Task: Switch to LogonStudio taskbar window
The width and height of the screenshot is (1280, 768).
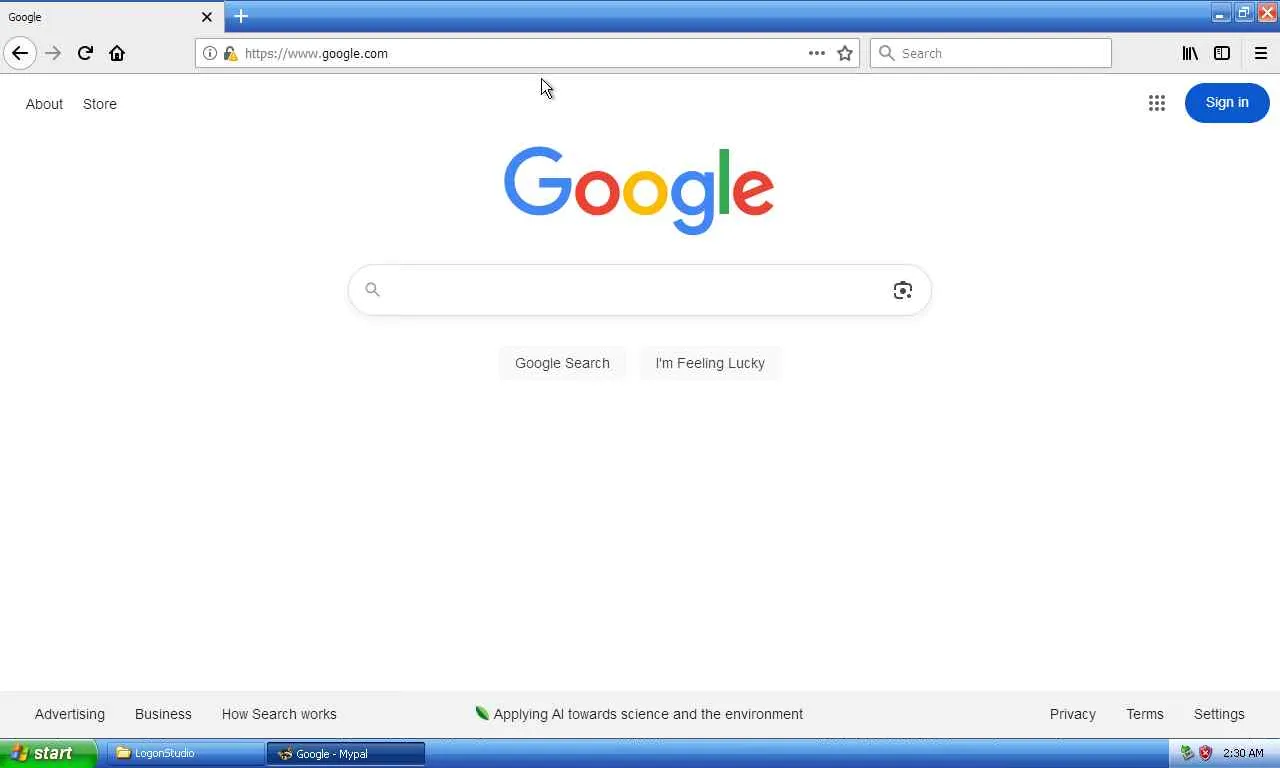Action: click(x=186, y=753)
